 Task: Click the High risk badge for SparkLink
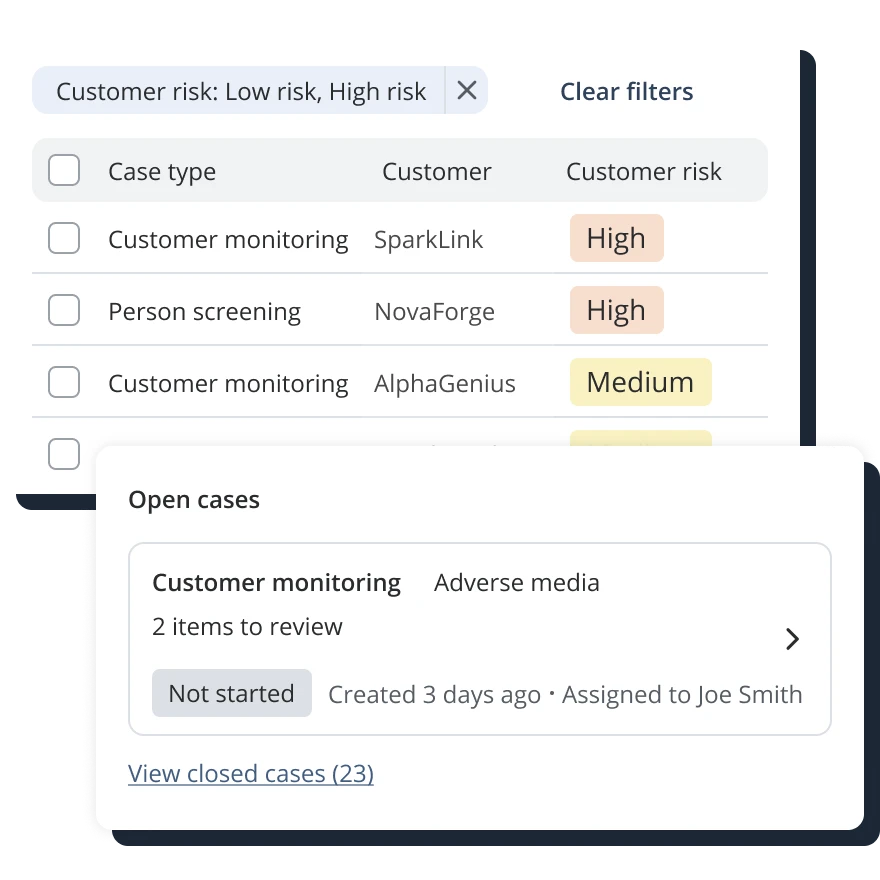coord(617,238)
